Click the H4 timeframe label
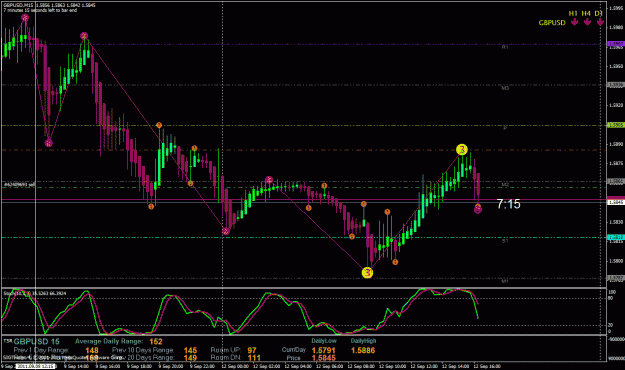 tap(586, 13)
